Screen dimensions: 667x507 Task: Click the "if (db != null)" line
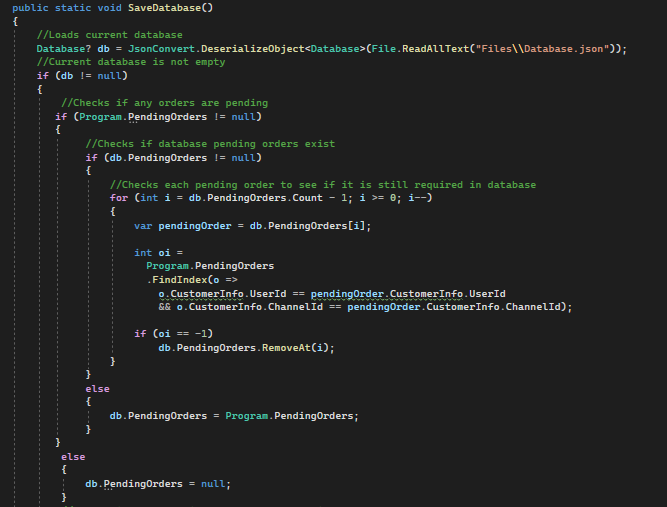82,76
